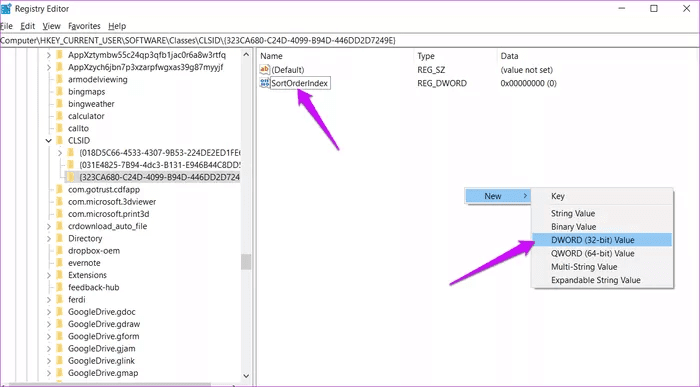Click the {323CA680-C24D key folder icon
Screen dimensions: 700x387
[71, 177]
